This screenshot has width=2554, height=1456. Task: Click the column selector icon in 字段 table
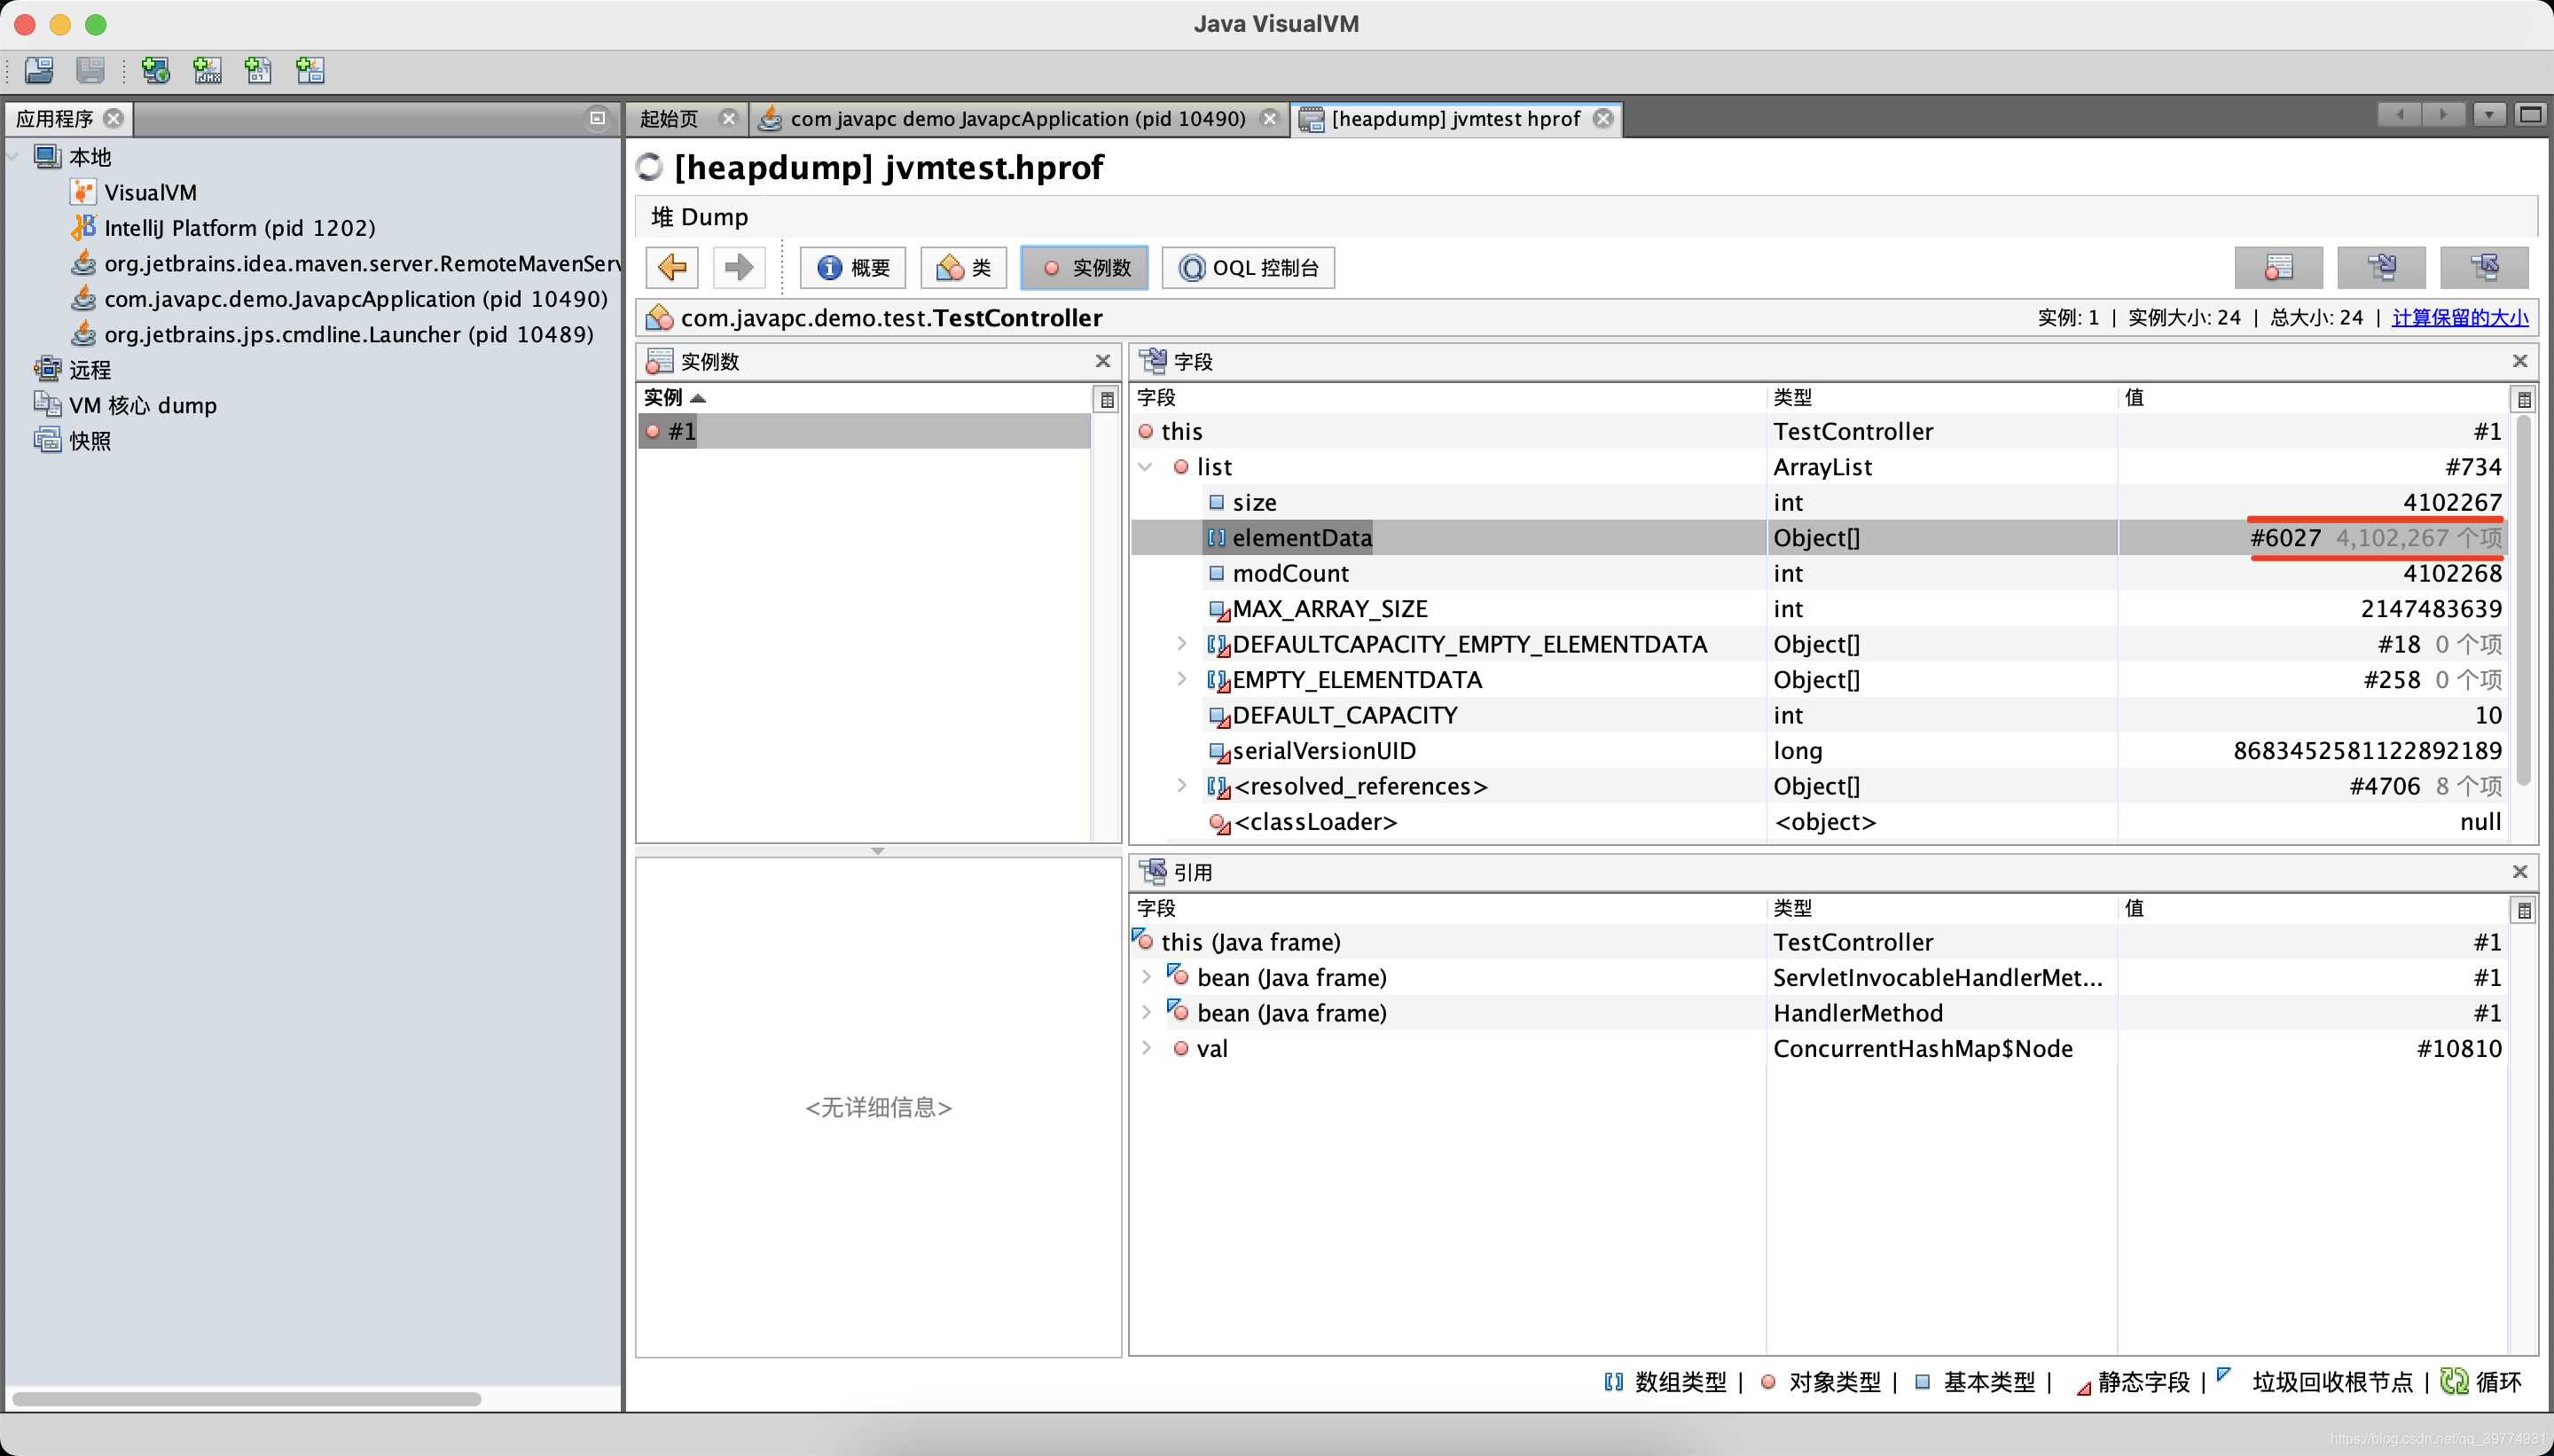tap(2523, 399)
